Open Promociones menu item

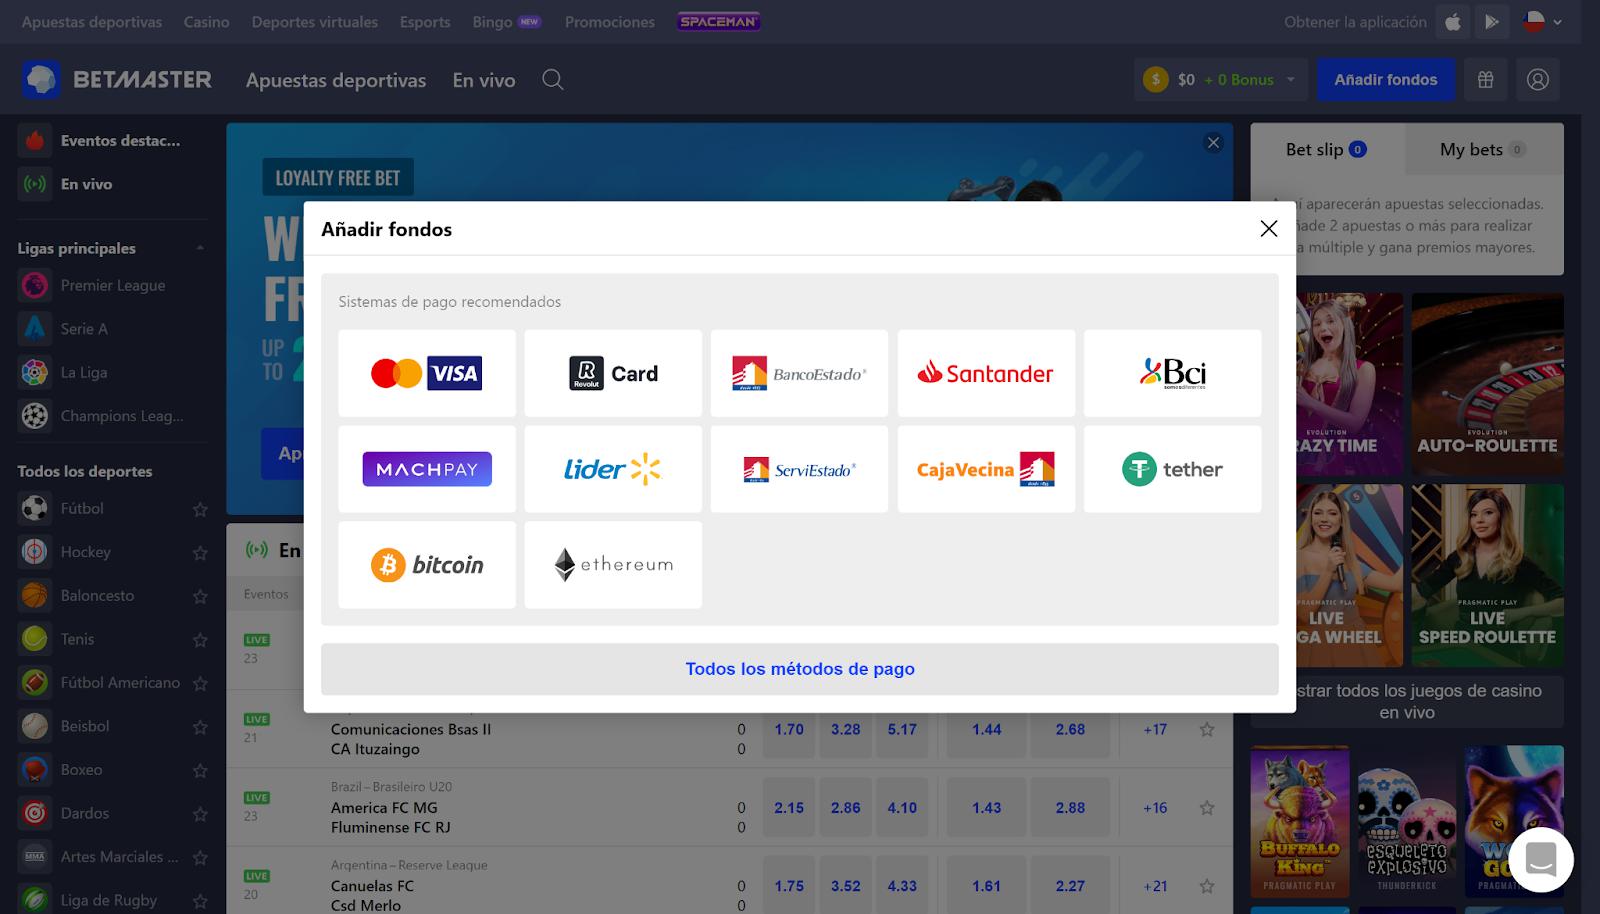click(609, 22)
